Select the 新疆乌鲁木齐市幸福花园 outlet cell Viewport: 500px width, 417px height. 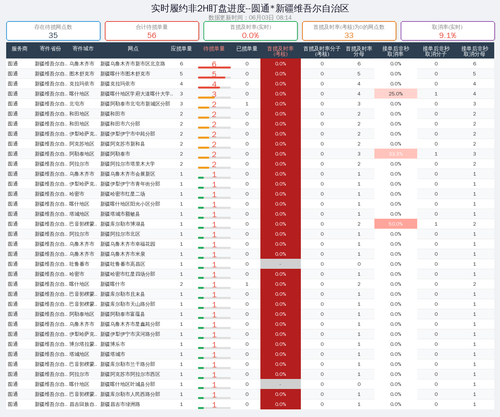128,244
